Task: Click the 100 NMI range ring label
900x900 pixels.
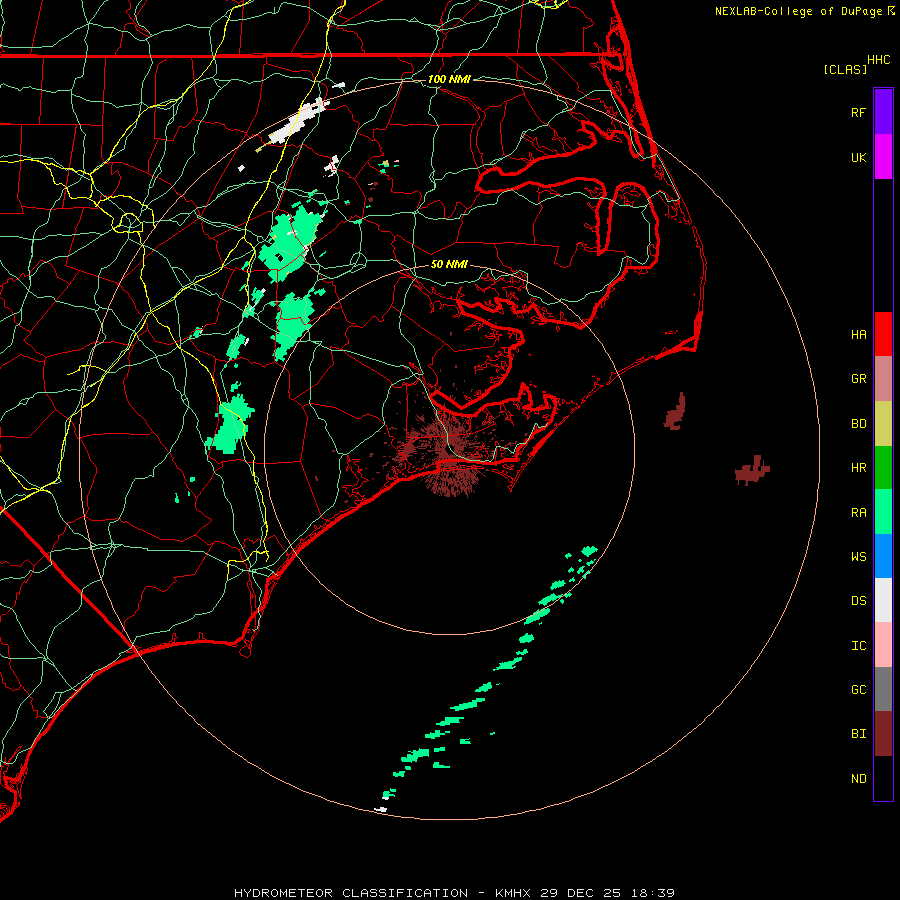Action: tap(449, 79)
